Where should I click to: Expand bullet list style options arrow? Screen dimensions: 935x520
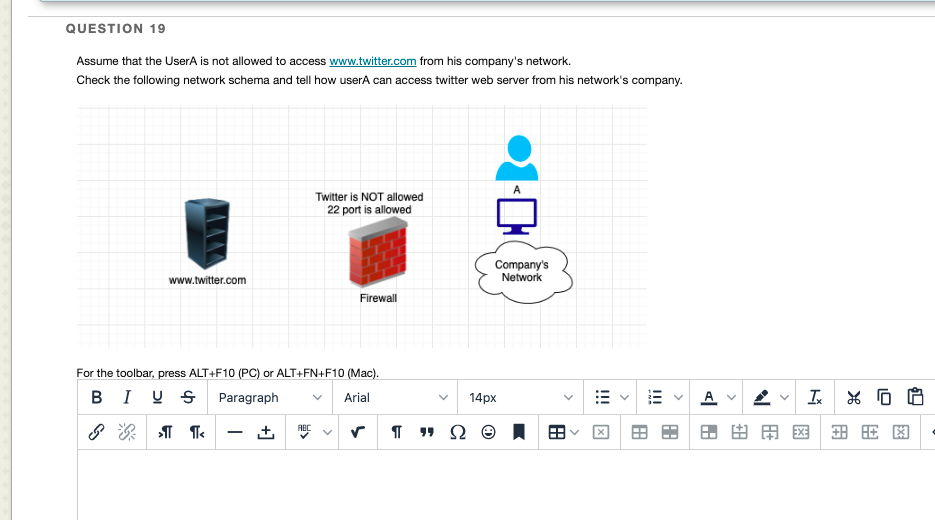(624, 397)
